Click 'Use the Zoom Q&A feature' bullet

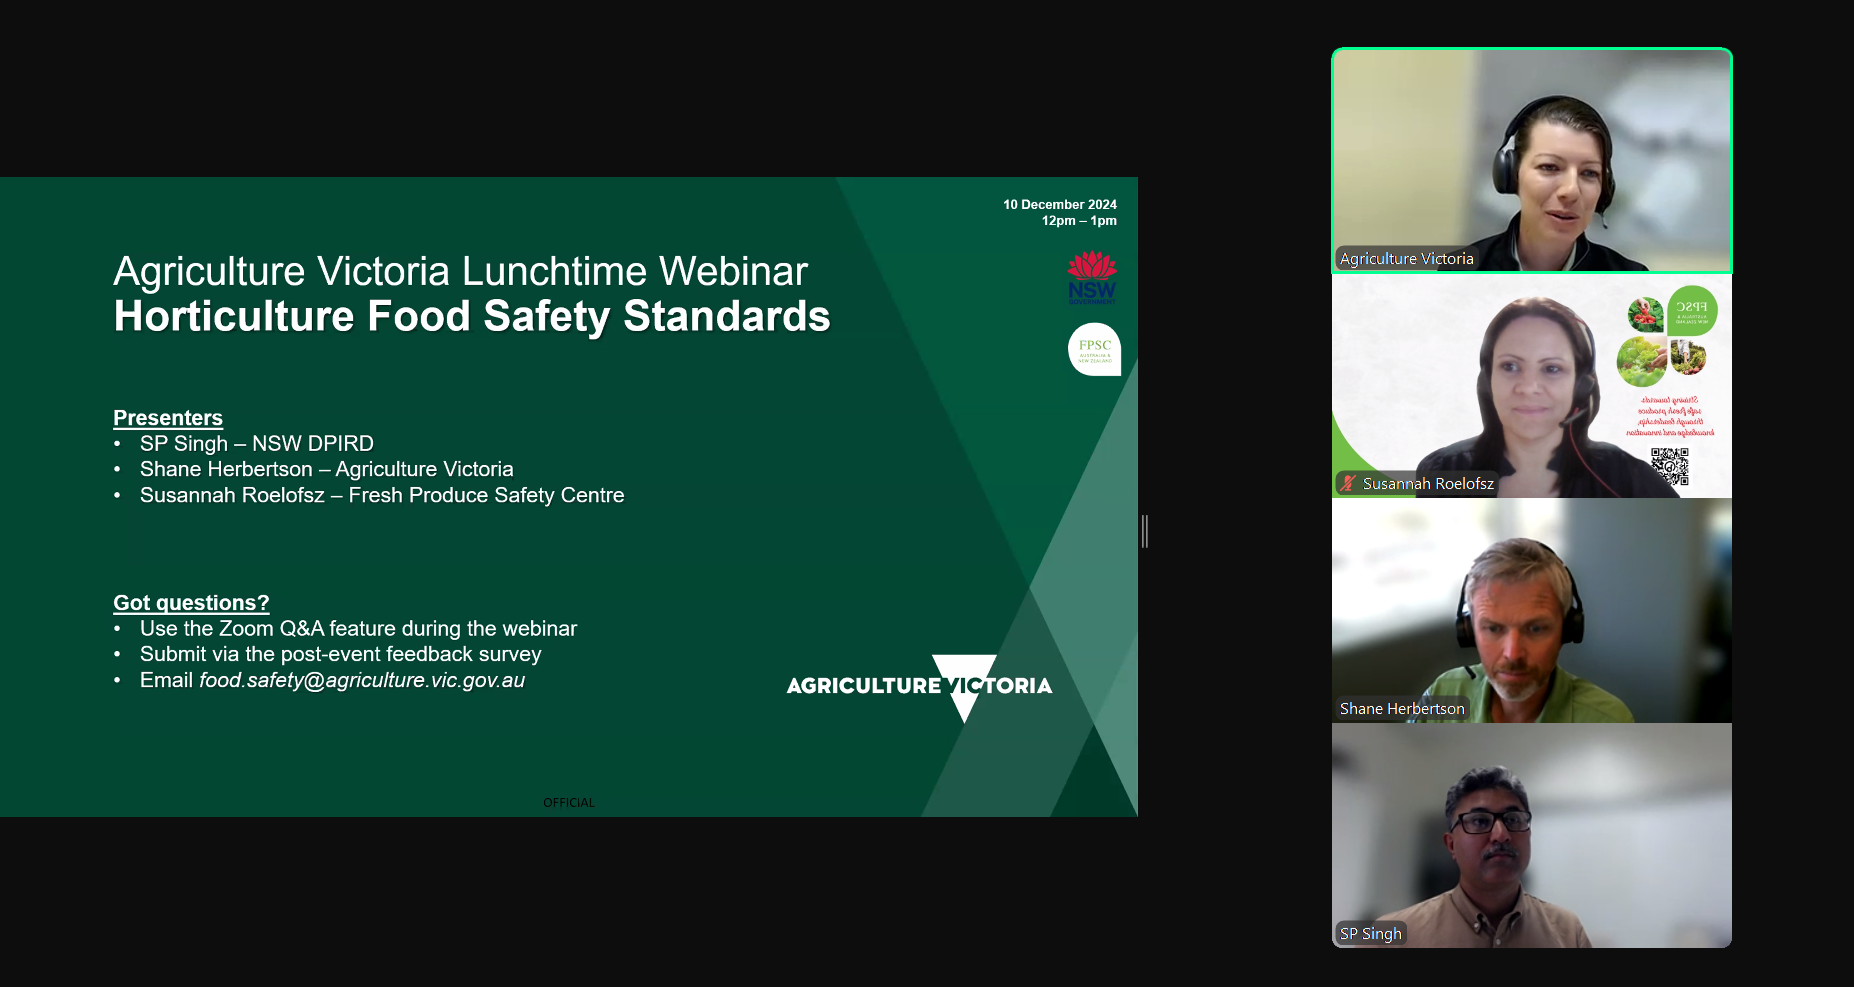[x=358, y=629]
